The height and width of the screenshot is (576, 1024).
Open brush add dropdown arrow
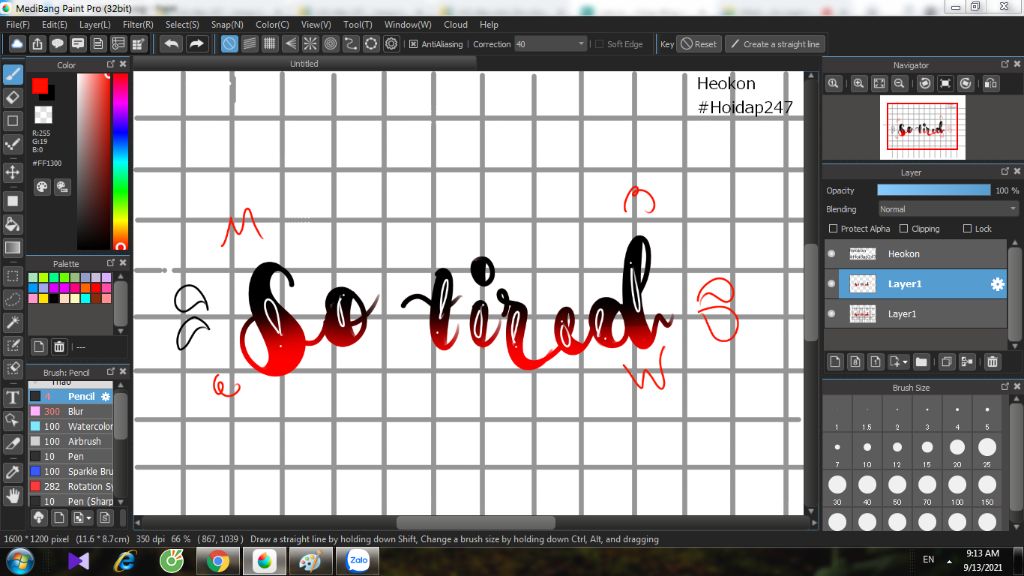point(89,518)
